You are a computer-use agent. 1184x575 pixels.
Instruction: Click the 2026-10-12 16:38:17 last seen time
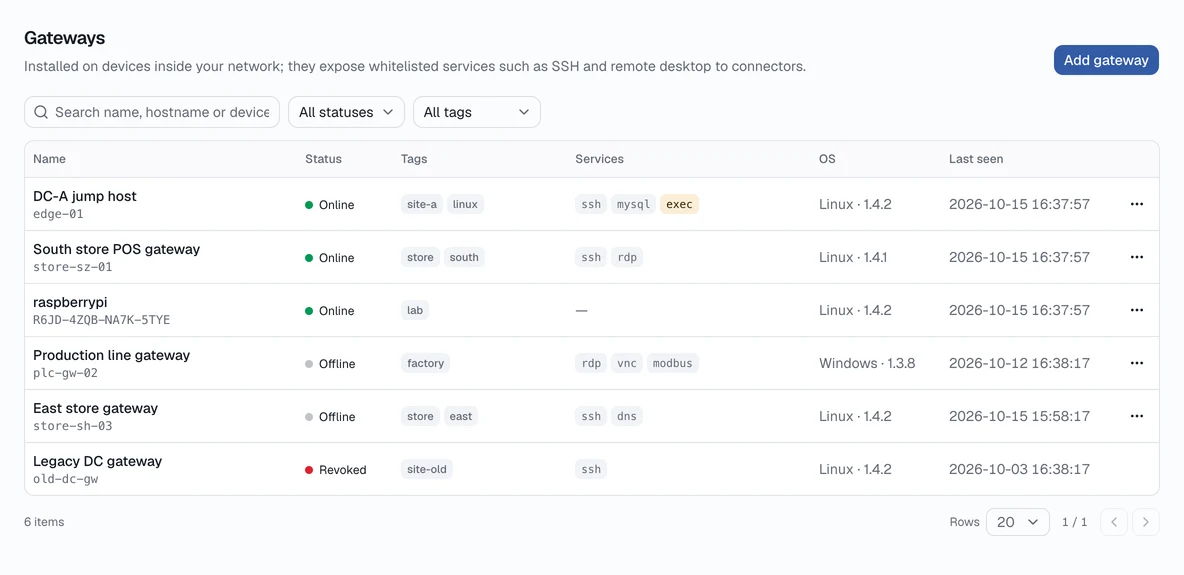[1019, 363]
